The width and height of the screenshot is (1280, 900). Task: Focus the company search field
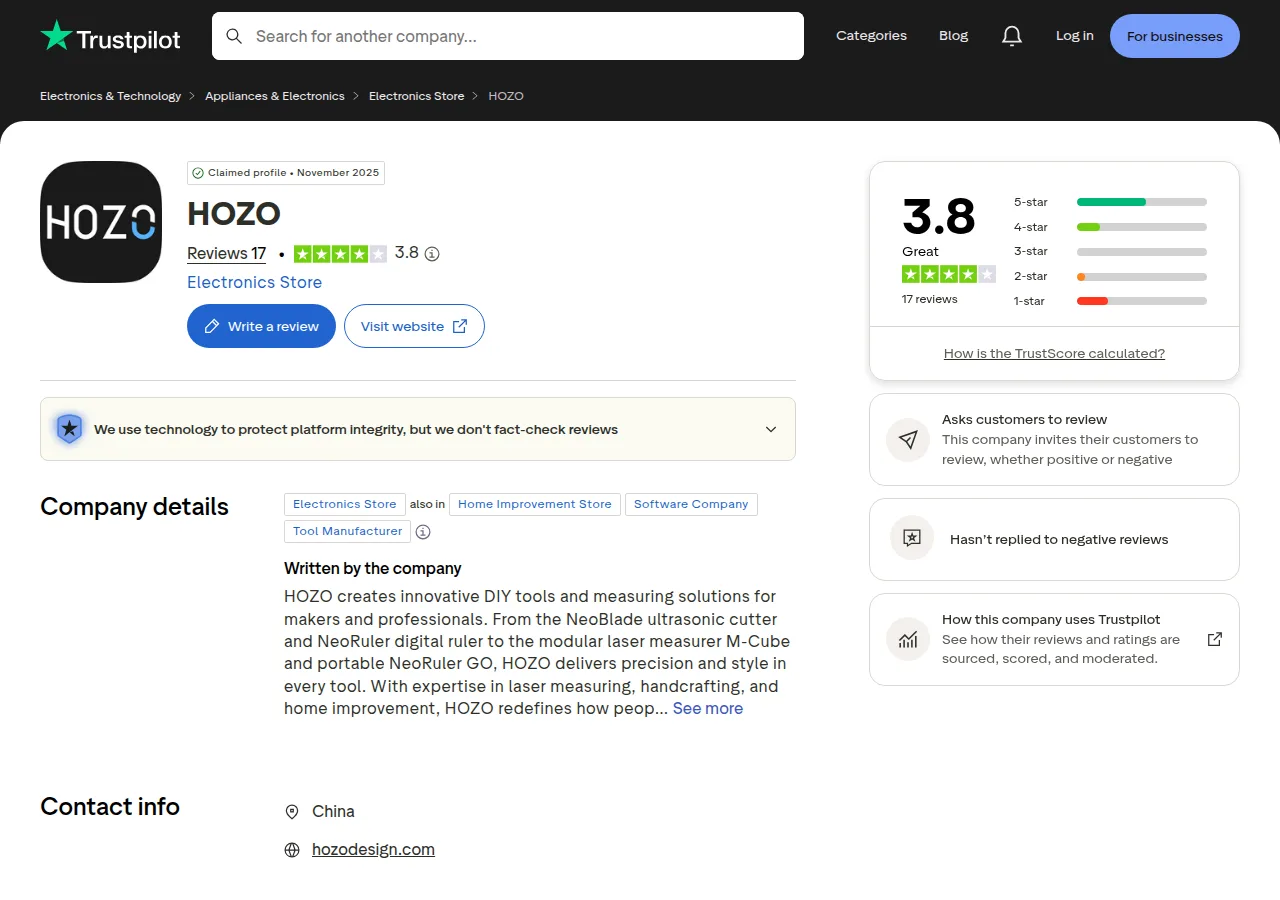pos(508,36)
